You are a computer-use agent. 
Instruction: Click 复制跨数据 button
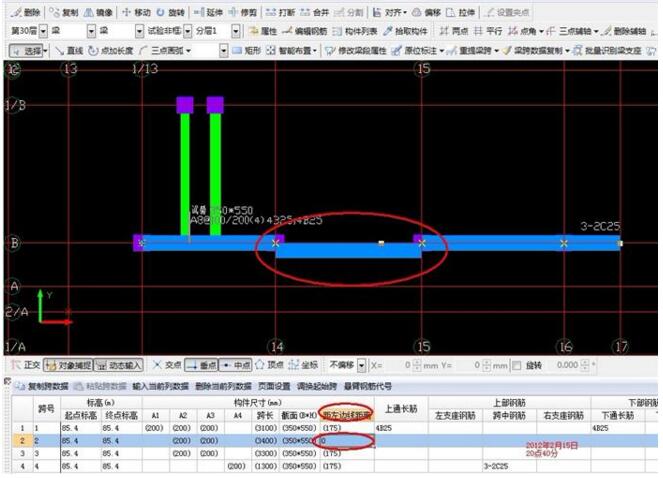click(40, 386)
